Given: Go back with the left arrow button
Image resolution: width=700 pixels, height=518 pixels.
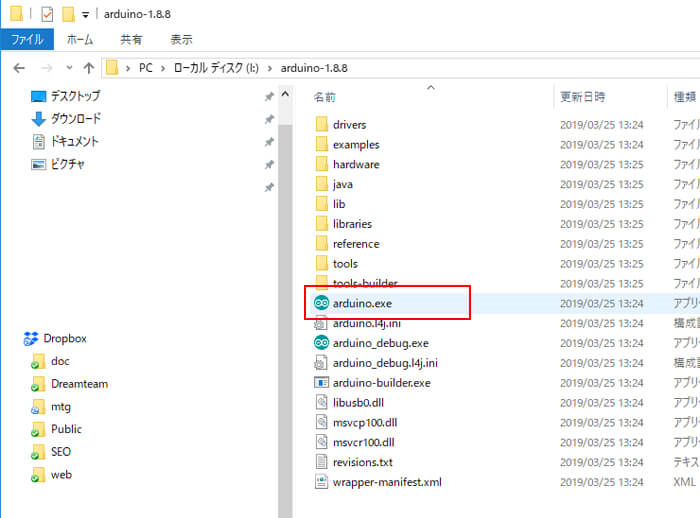Looking at the screenshot, I should click(x=19, y=68).
